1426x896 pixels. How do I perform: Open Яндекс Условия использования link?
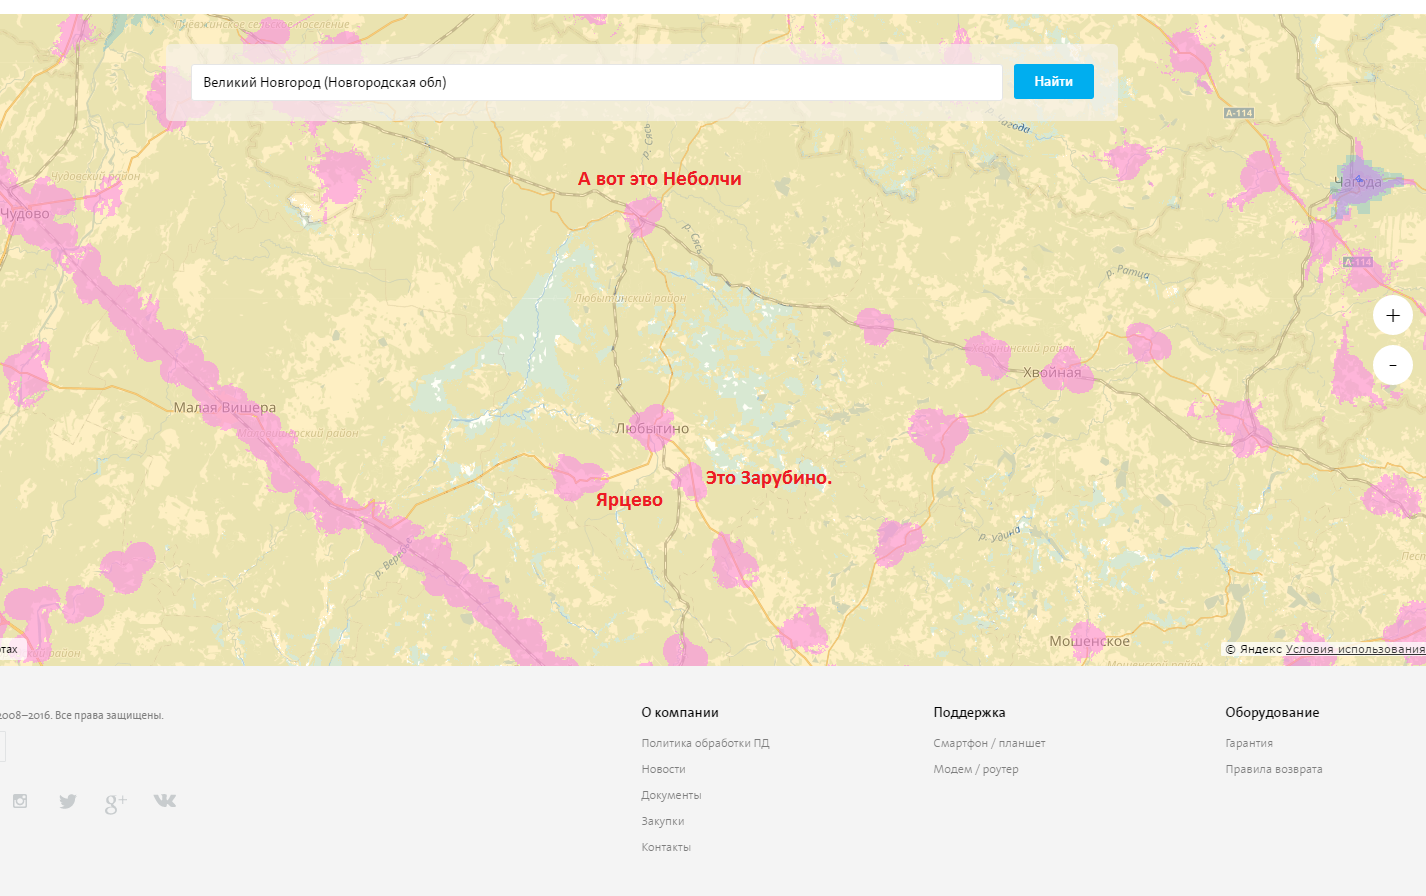pos(1355,649)
